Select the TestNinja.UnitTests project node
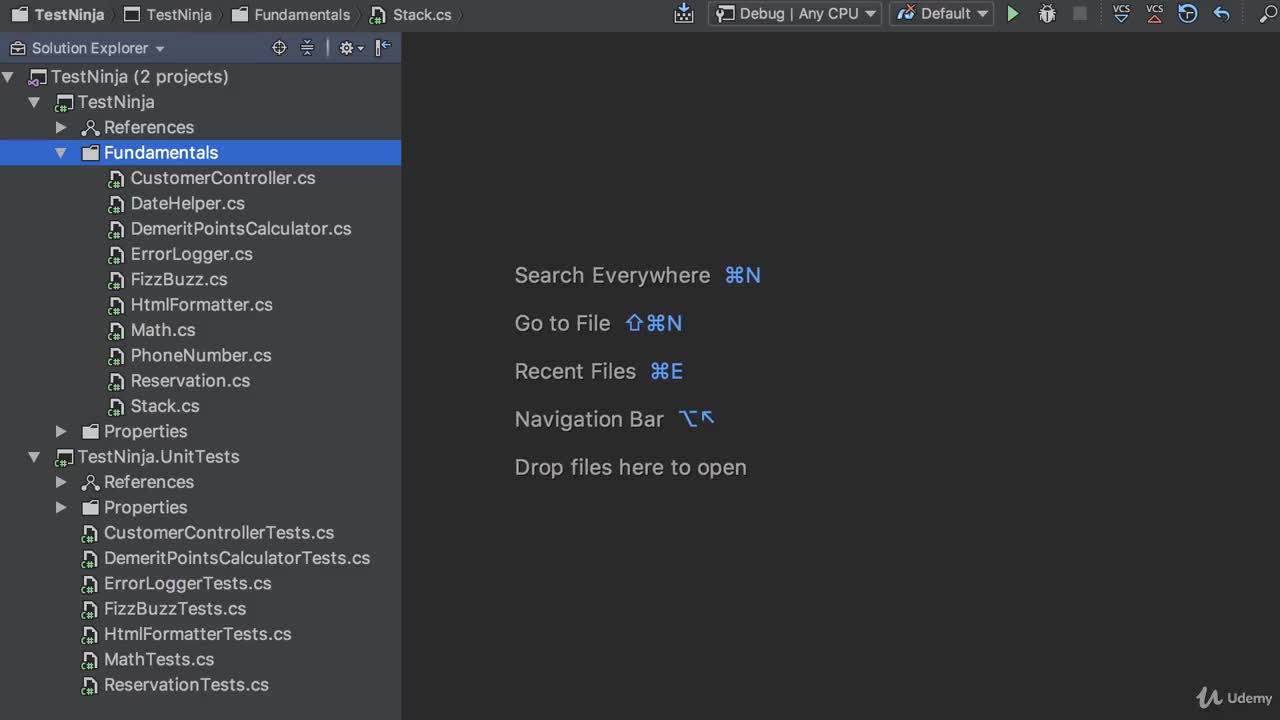The width and height of the screenshot is (1280, 720). pyautogui.click(x=158, y=457)
